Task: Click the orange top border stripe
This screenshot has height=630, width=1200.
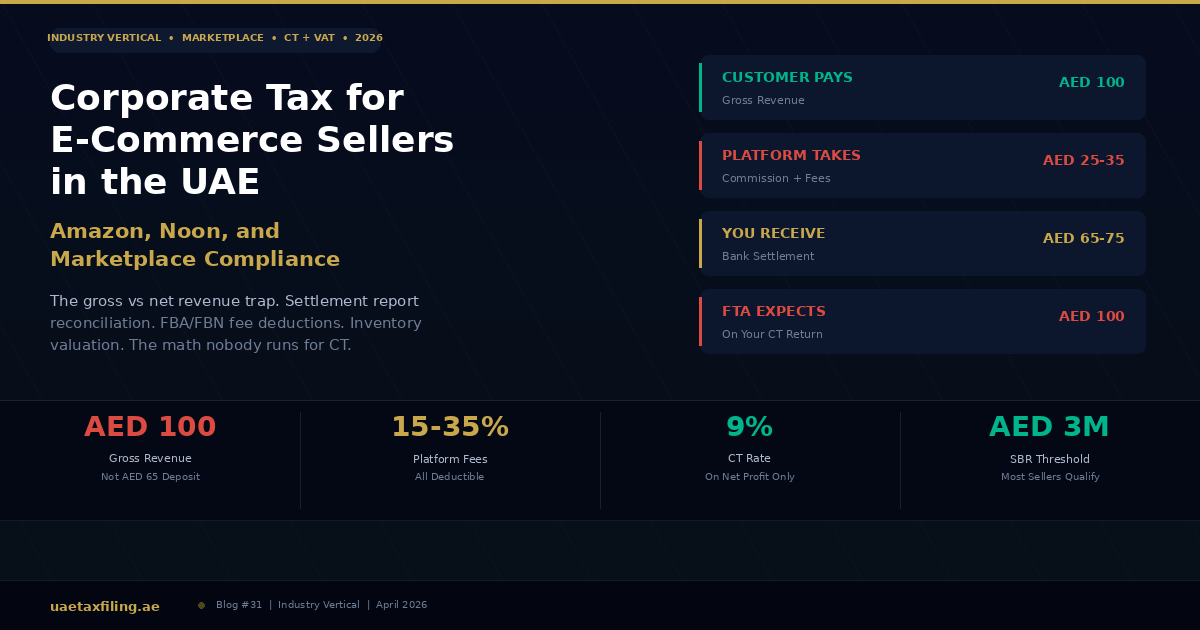Action: pos(600,2)
